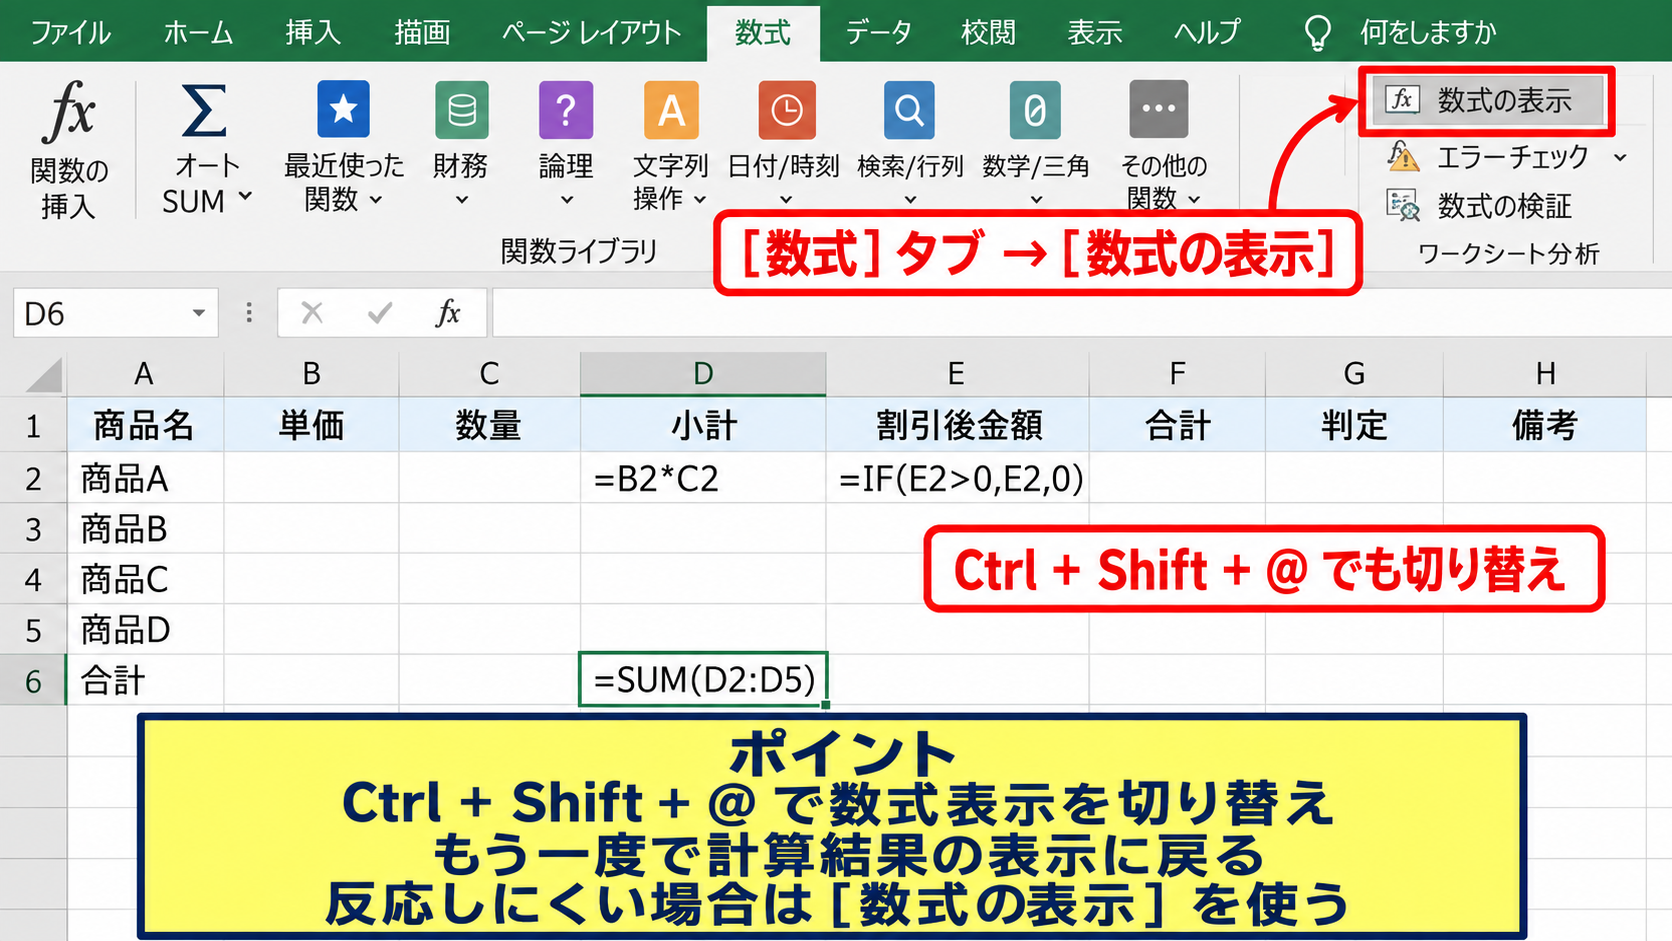Open the 論理 functions icon

(x=565, y=109)
